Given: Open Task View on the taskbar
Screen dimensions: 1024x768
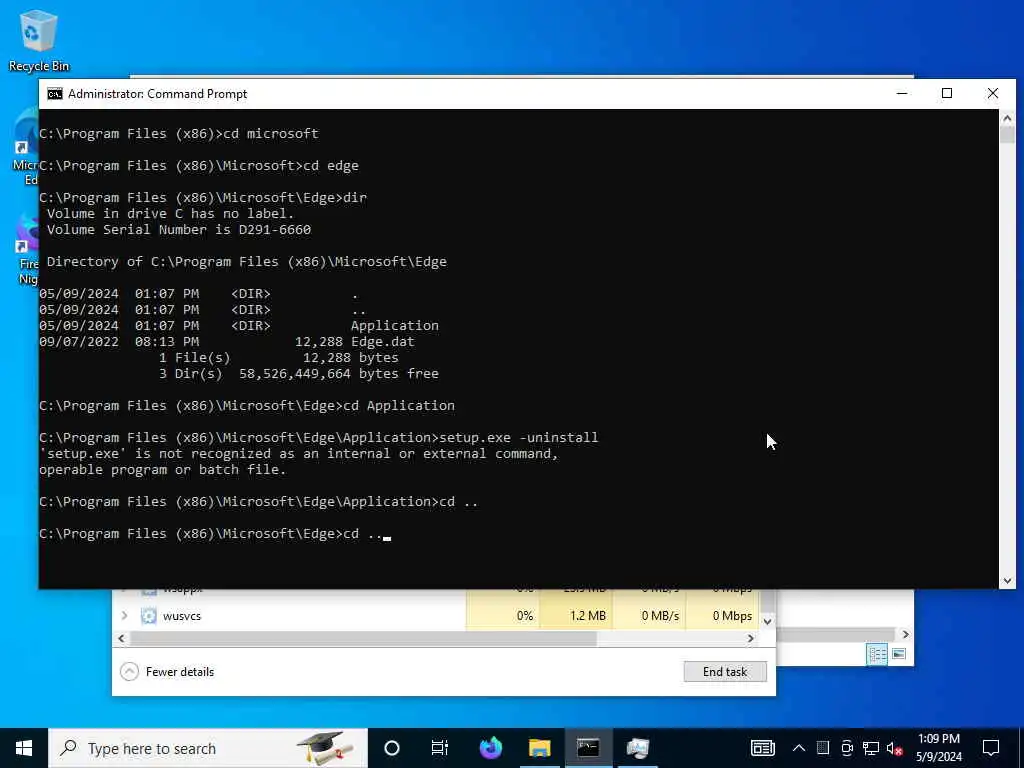Looking at the screenshot, I should [x=440, y=748].
